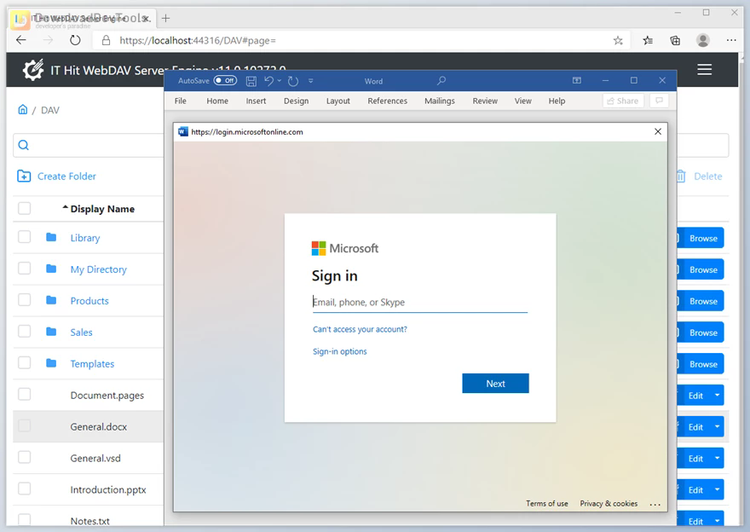Click the browser Refresh icon
750x532 pixels.
[x=75, y=40]
